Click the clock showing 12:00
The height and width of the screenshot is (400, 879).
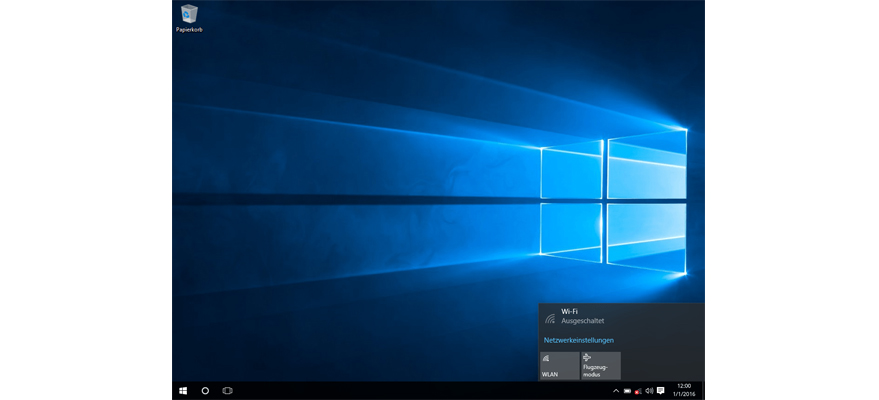[684, 386]
